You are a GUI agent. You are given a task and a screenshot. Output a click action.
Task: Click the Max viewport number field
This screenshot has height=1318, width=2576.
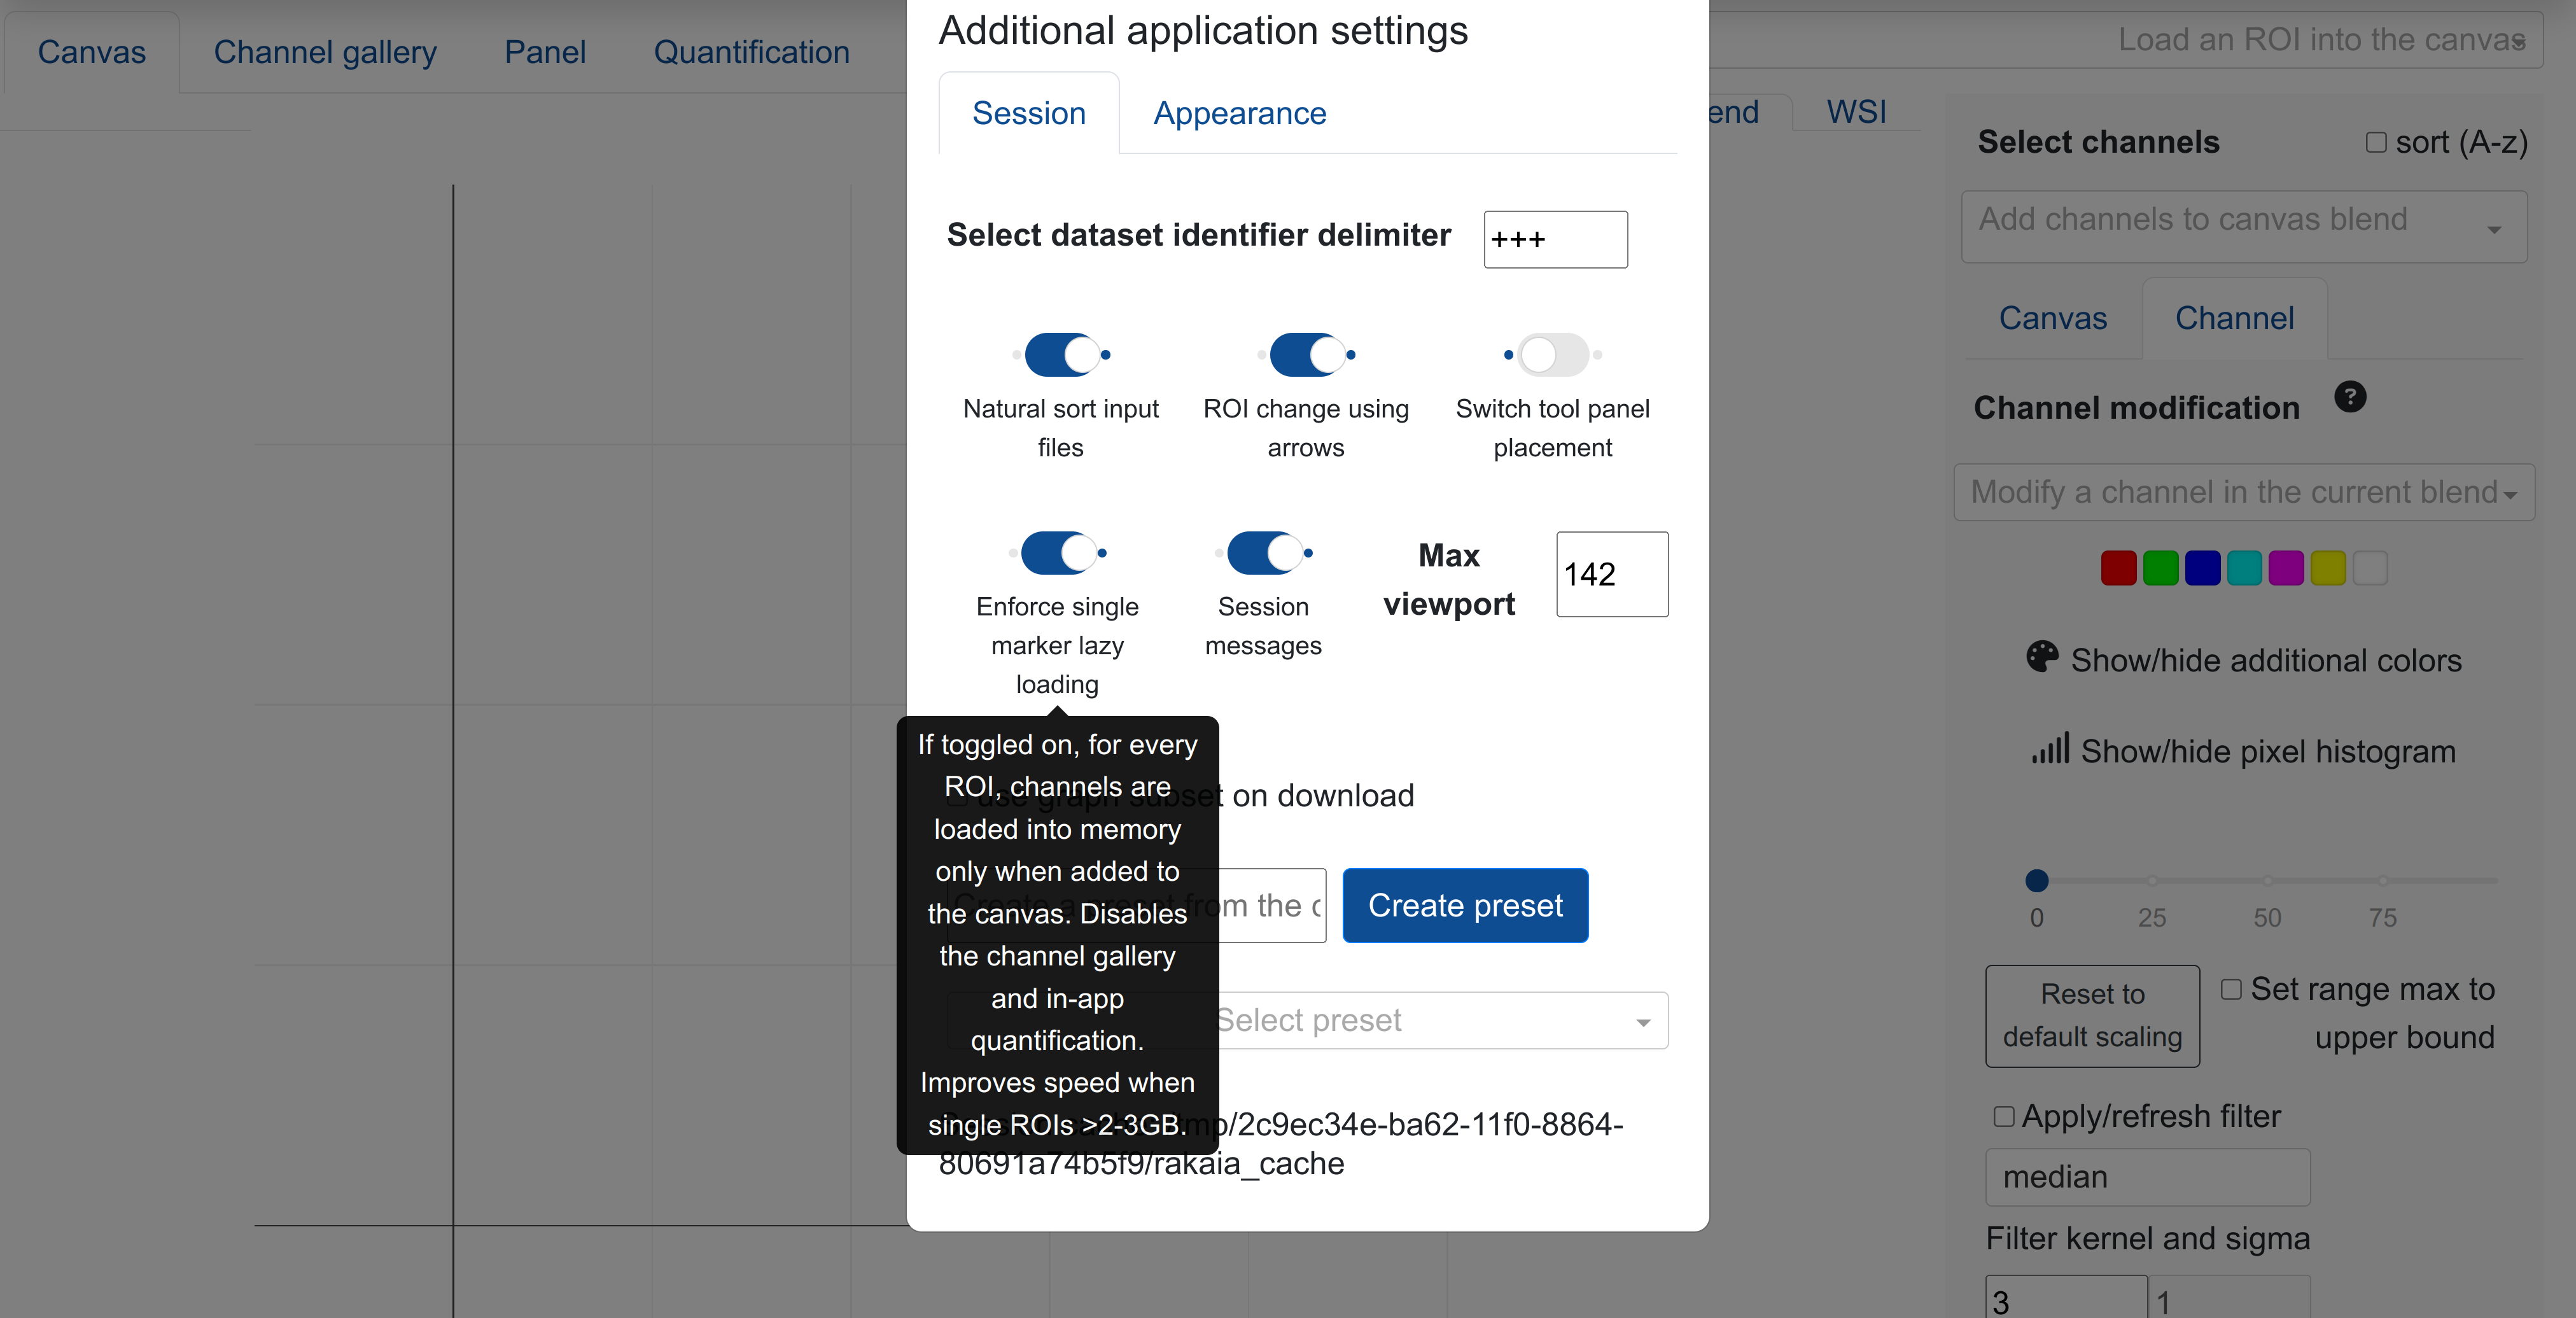[x=1611, y=574]
